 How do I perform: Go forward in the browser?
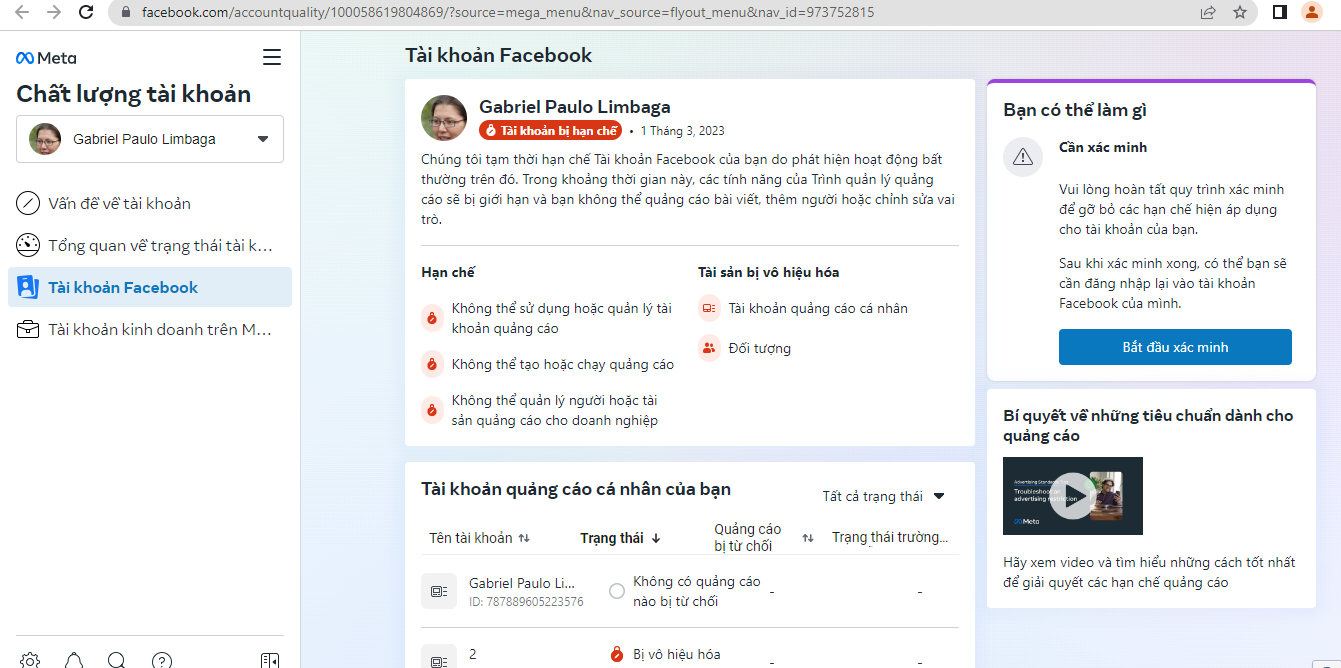click(x=54, y=12)
